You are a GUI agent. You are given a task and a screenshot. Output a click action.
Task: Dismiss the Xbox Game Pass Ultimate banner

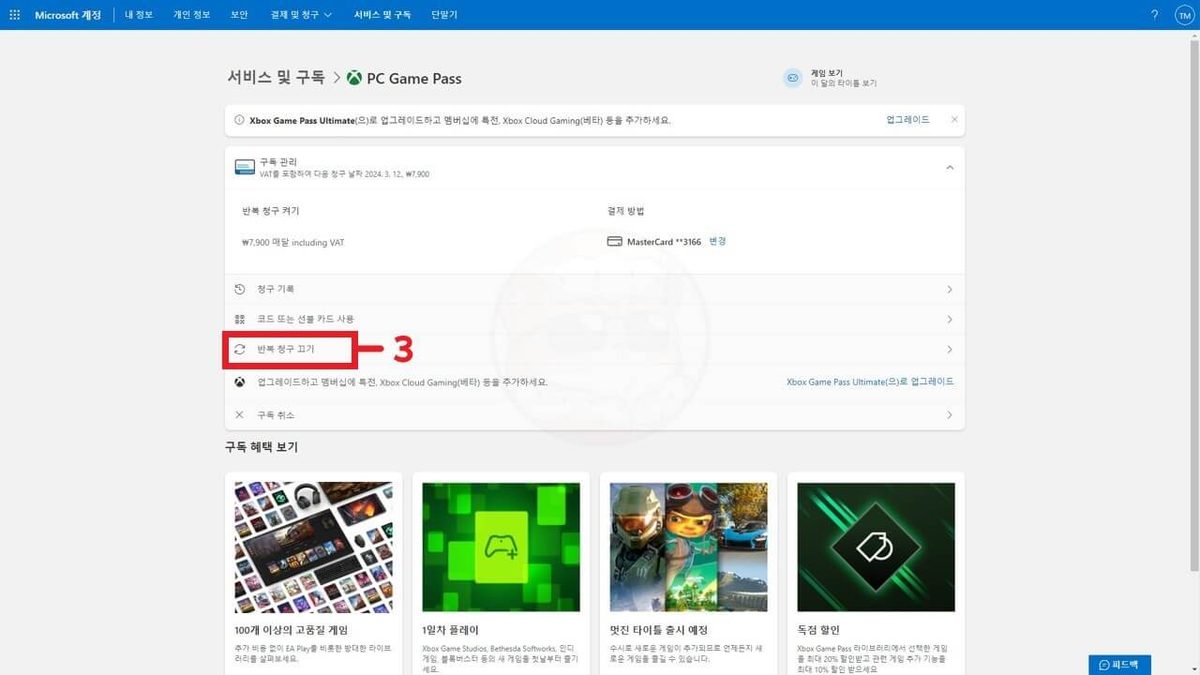954,120
